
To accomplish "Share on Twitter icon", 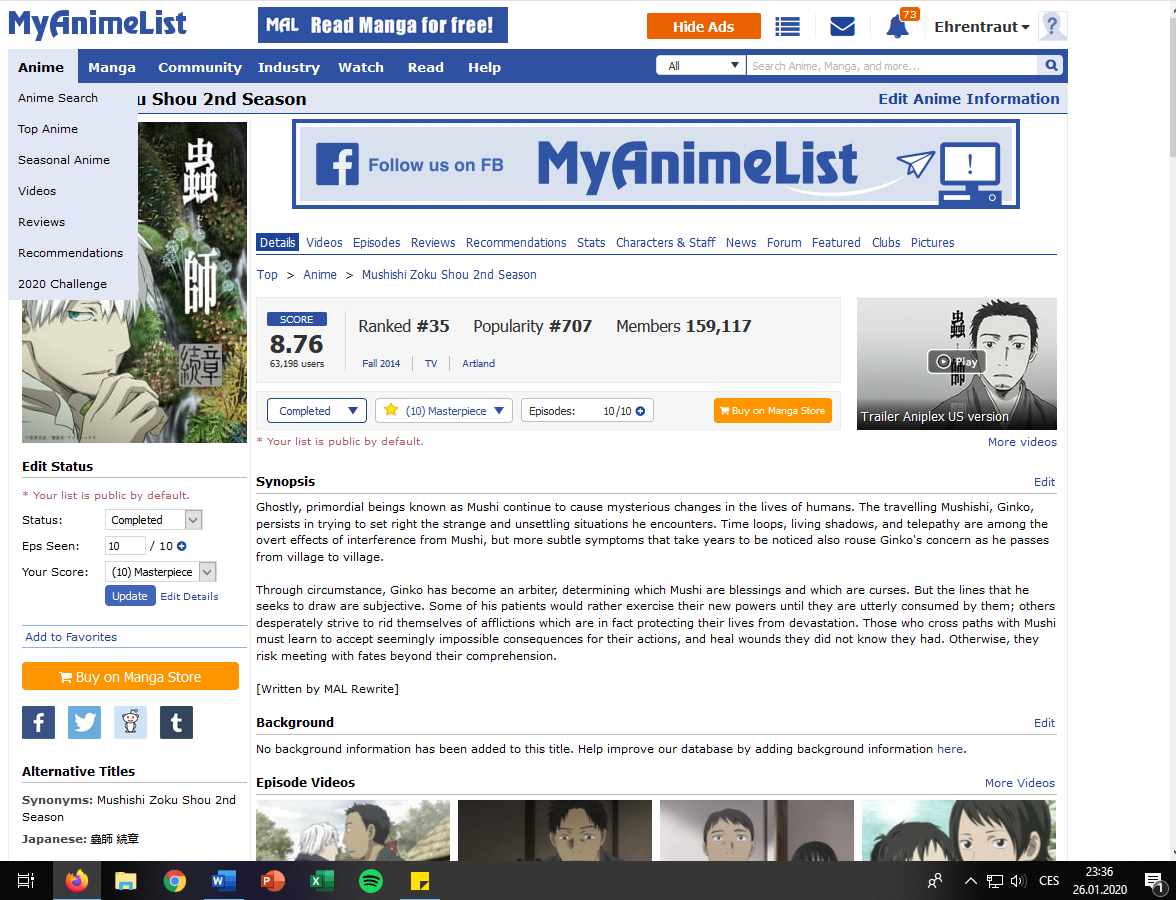I will point(84,722).
